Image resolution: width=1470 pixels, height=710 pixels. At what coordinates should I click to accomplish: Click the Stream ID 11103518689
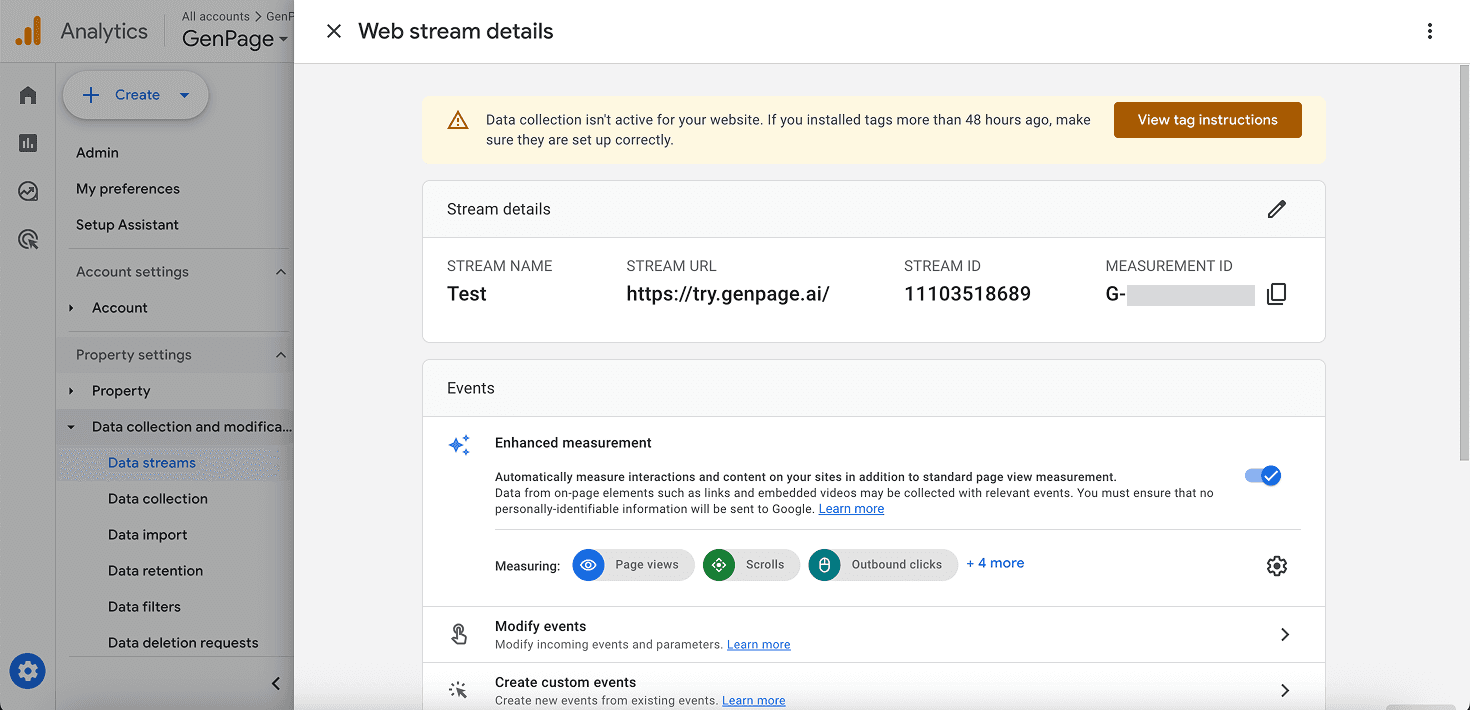[967, 294]
